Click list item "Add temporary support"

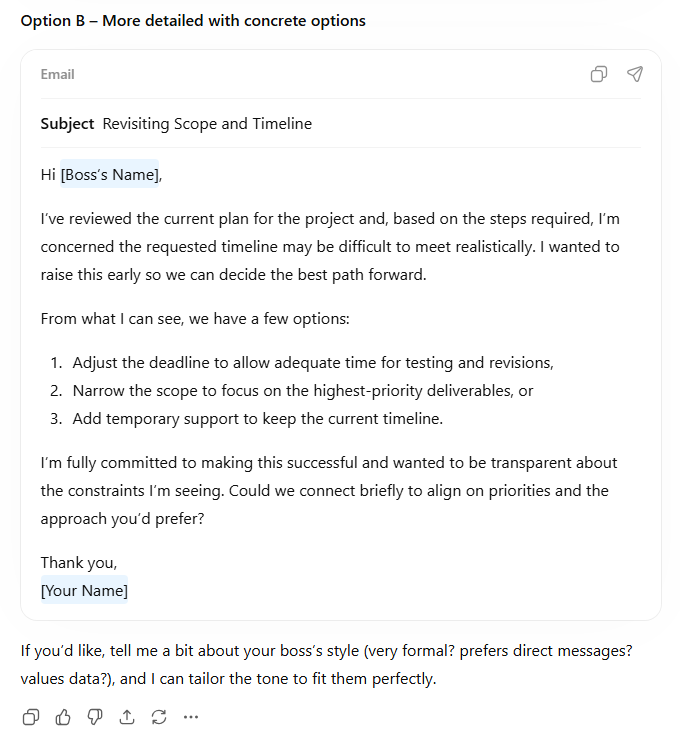(x=257, y=419)
